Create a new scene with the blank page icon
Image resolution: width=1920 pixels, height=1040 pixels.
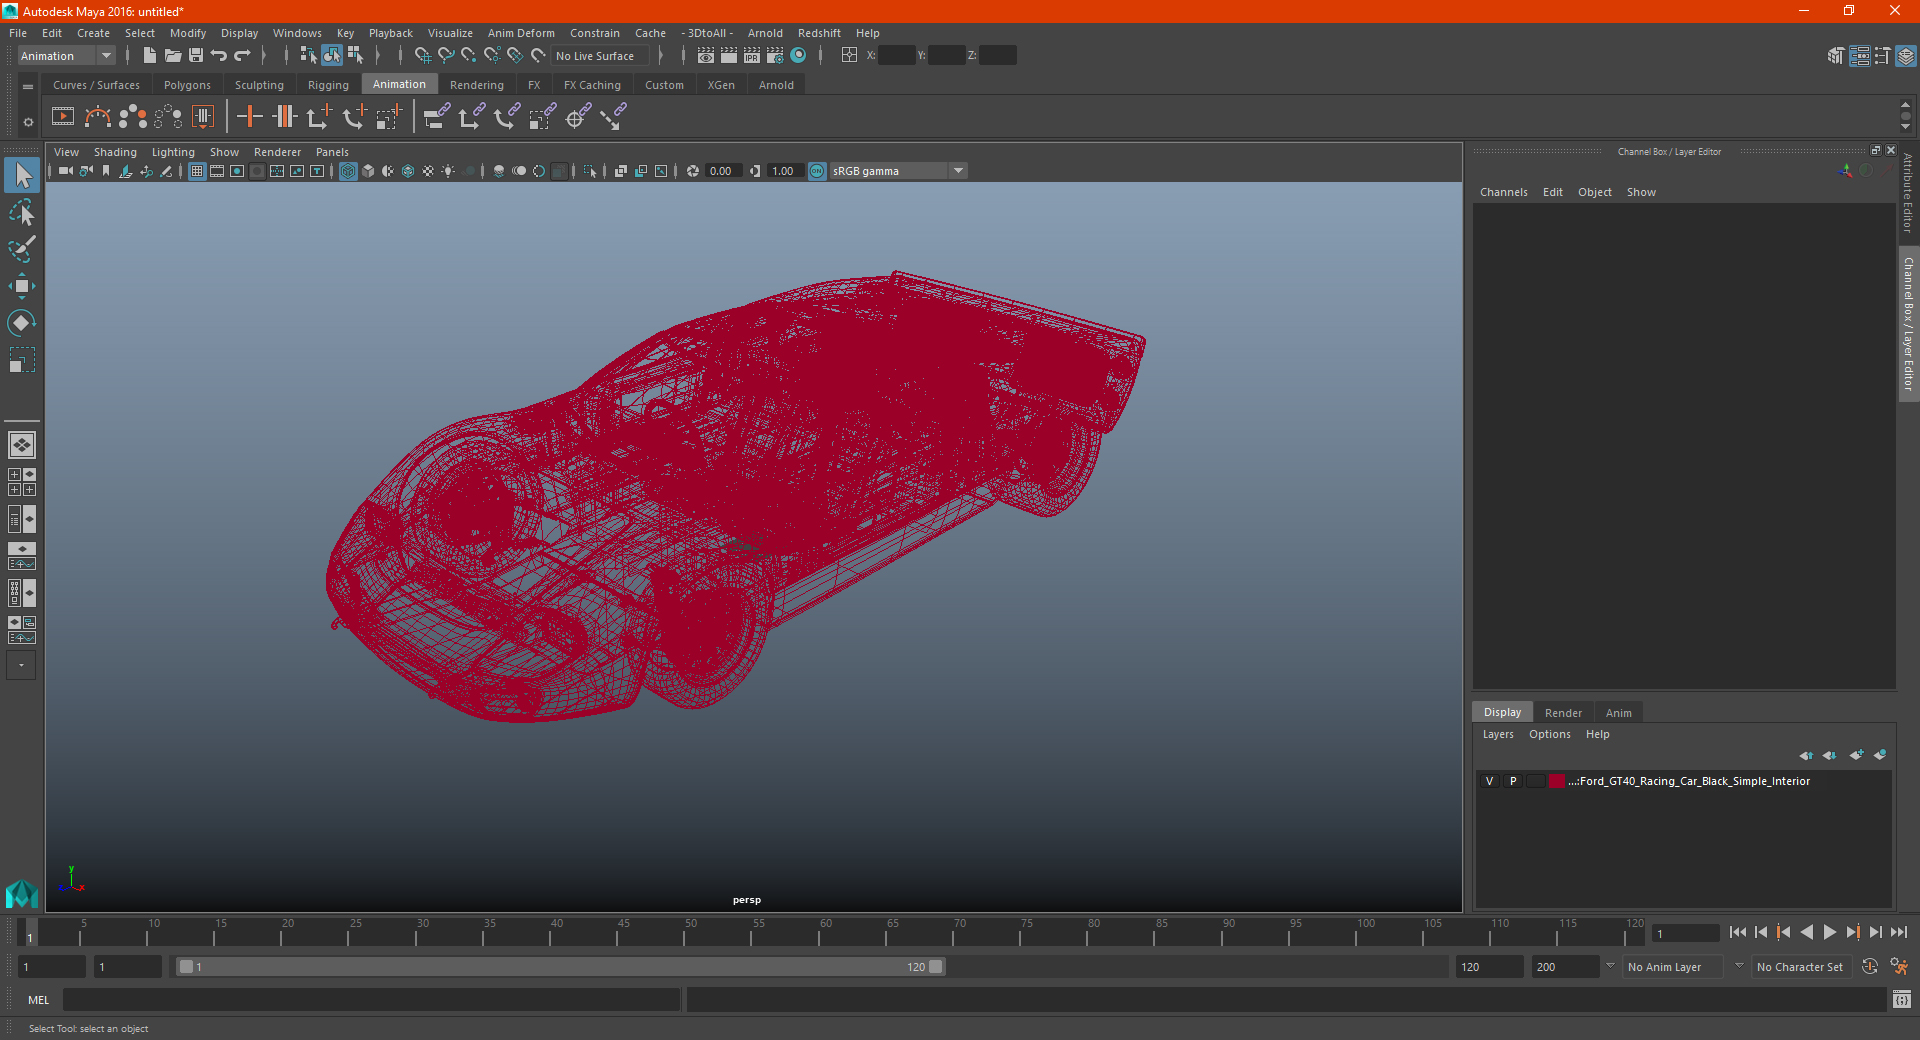point(149,56)
